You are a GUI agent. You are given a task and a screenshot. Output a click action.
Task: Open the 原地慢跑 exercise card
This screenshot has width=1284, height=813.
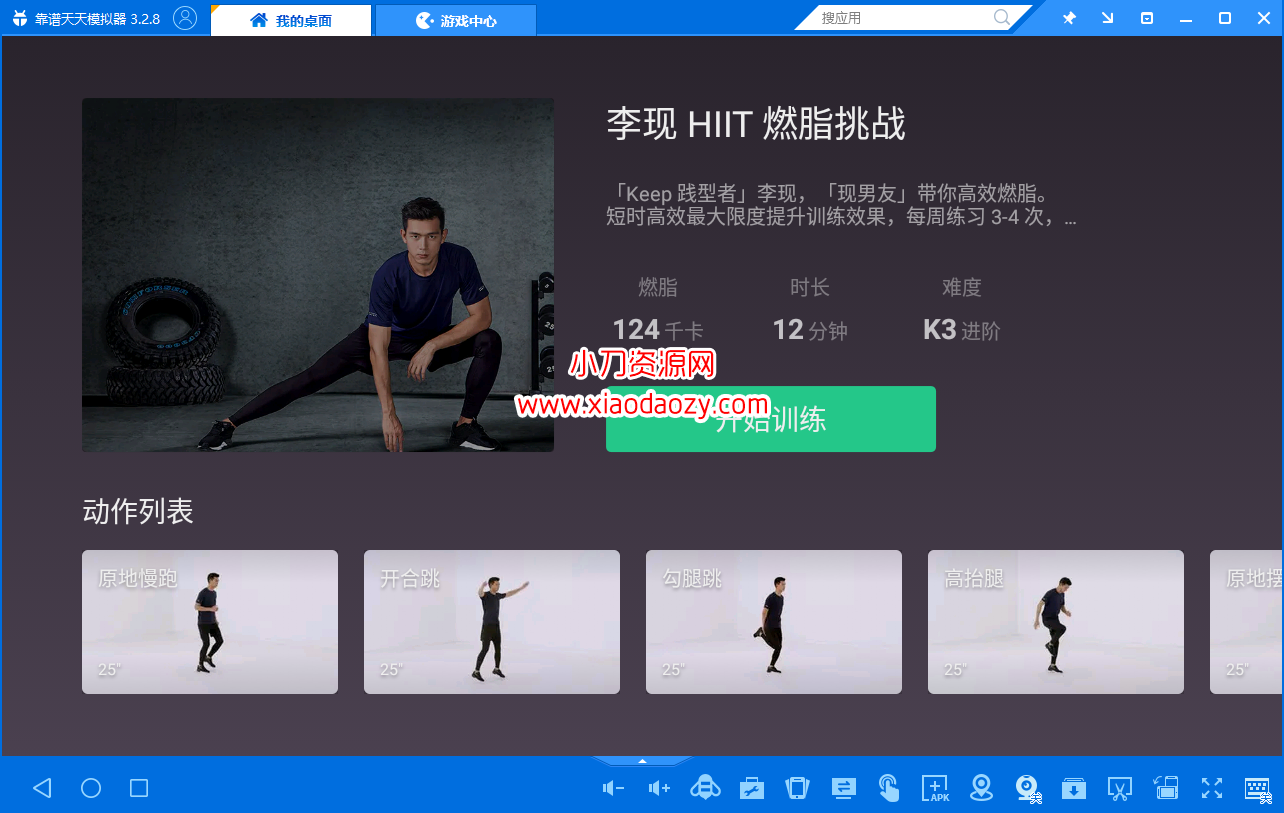coord(210,622)
